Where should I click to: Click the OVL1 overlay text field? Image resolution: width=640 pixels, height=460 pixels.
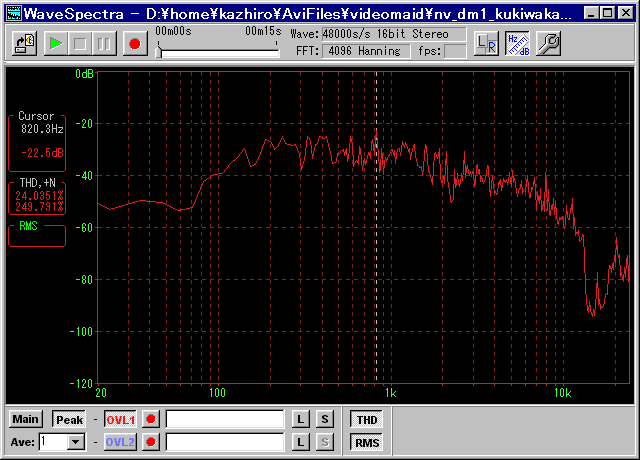tap(225, 419)
